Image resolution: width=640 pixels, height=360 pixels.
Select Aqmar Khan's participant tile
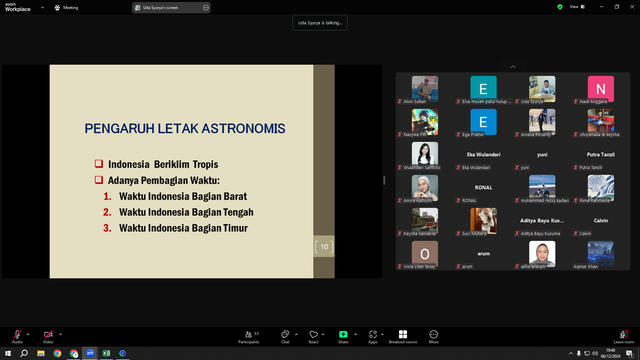(600, 255)
